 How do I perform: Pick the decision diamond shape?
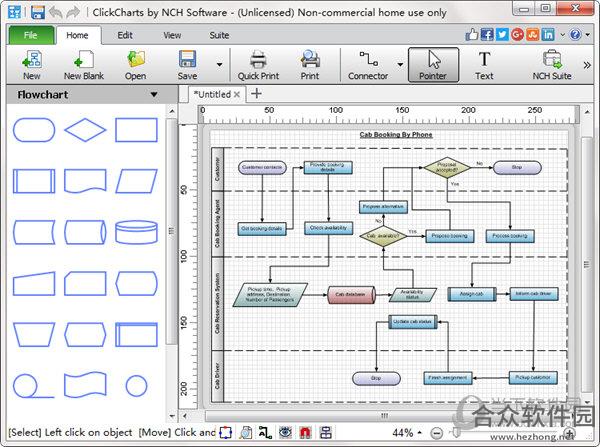click(x=85, y=130)
